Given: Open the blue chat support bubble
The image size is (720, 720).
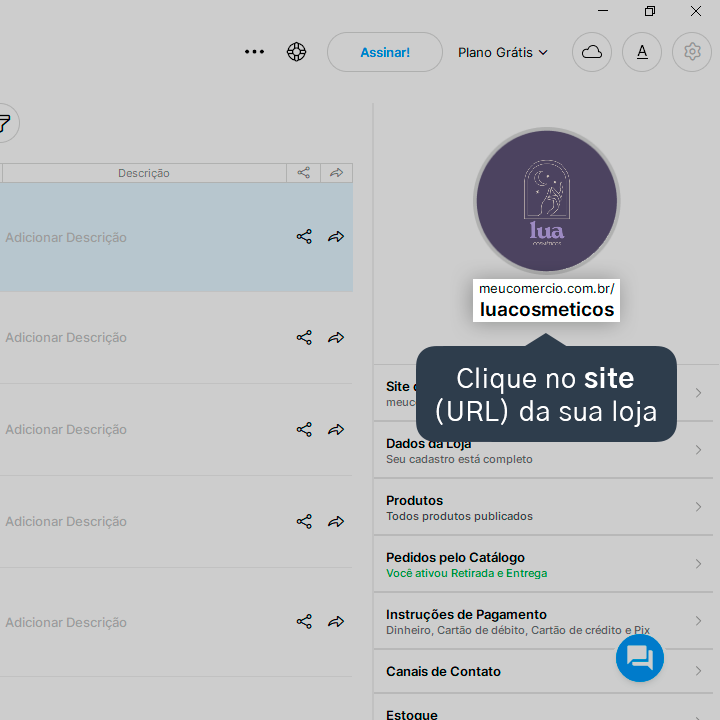Looking at the screenshot, I should pyautogui.click(x=640, y=658).
